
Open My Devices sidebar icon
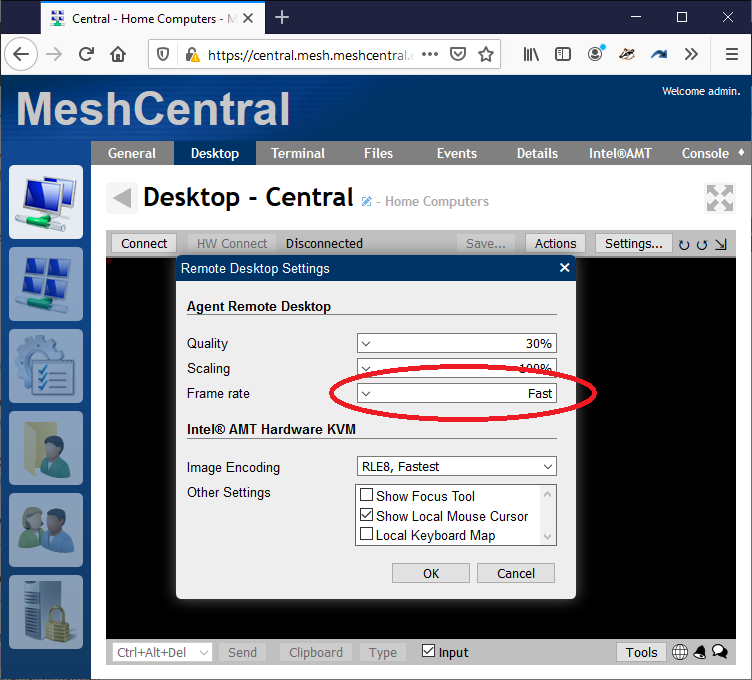(46, 202)
